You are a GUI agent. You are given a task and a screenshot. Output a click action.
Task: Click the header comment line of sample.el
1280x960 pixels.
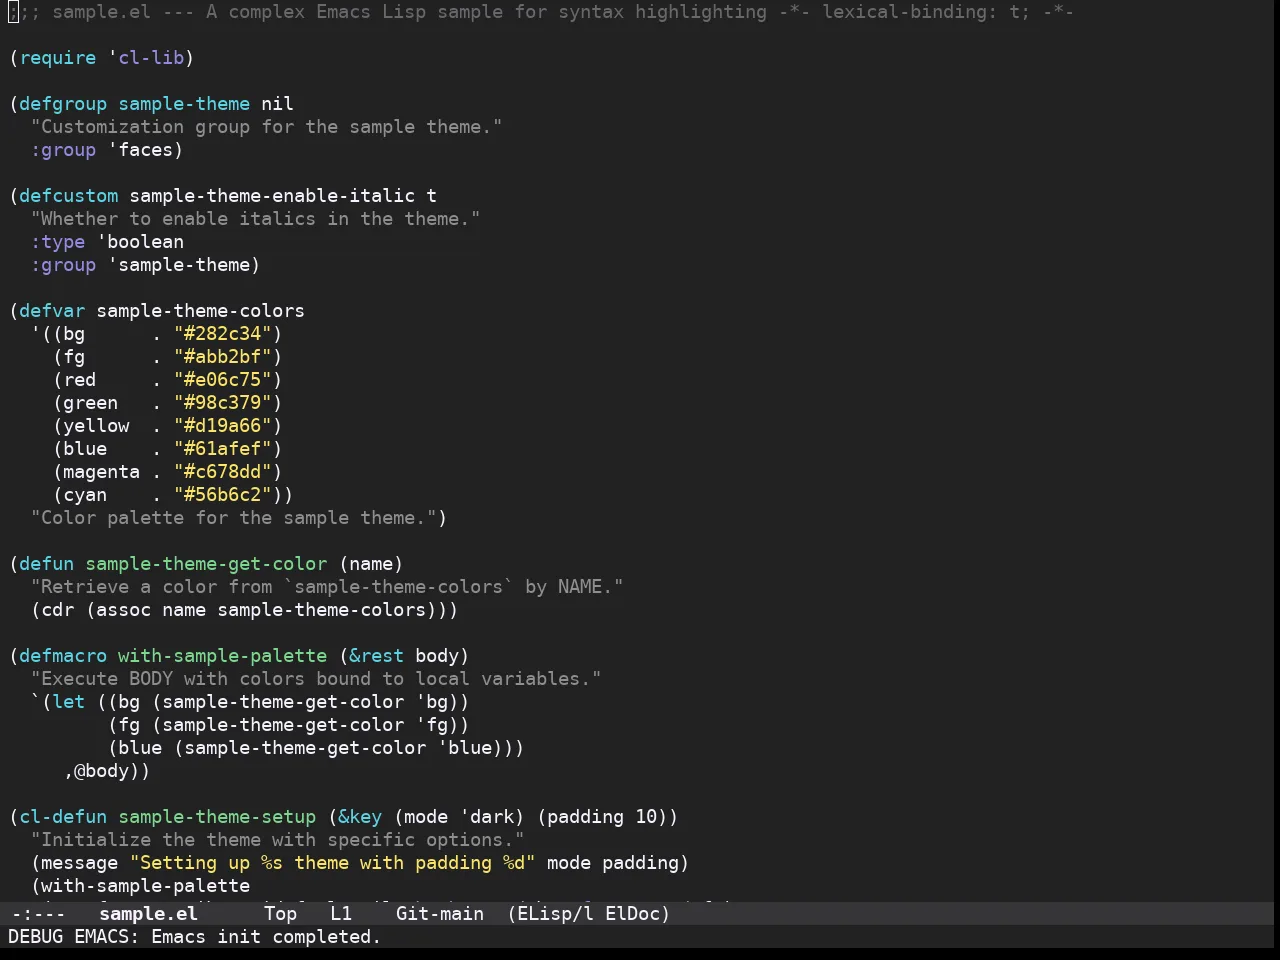point(540,12)
